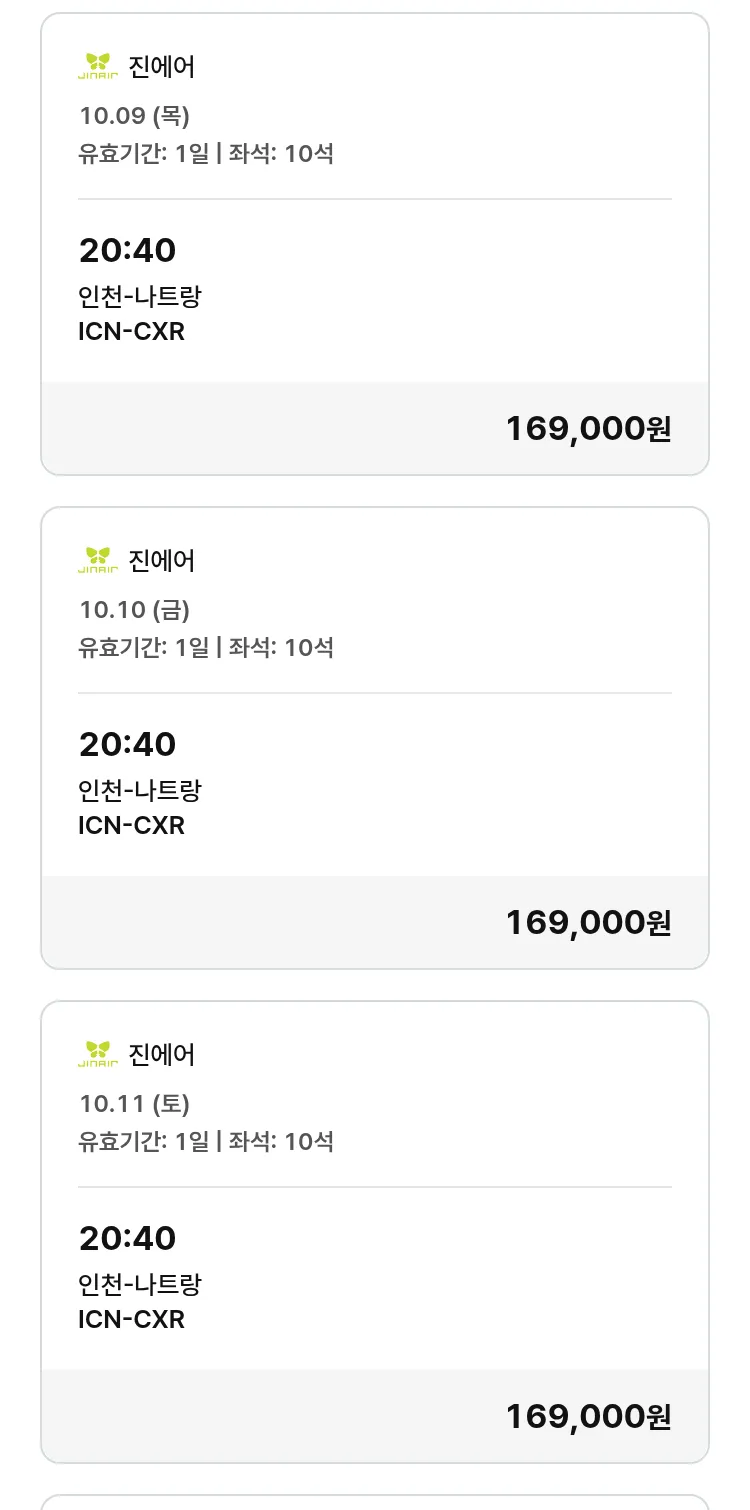Tap the 10.10 (금) date label
Viewport: 750px width, 1510px height.
134,609
